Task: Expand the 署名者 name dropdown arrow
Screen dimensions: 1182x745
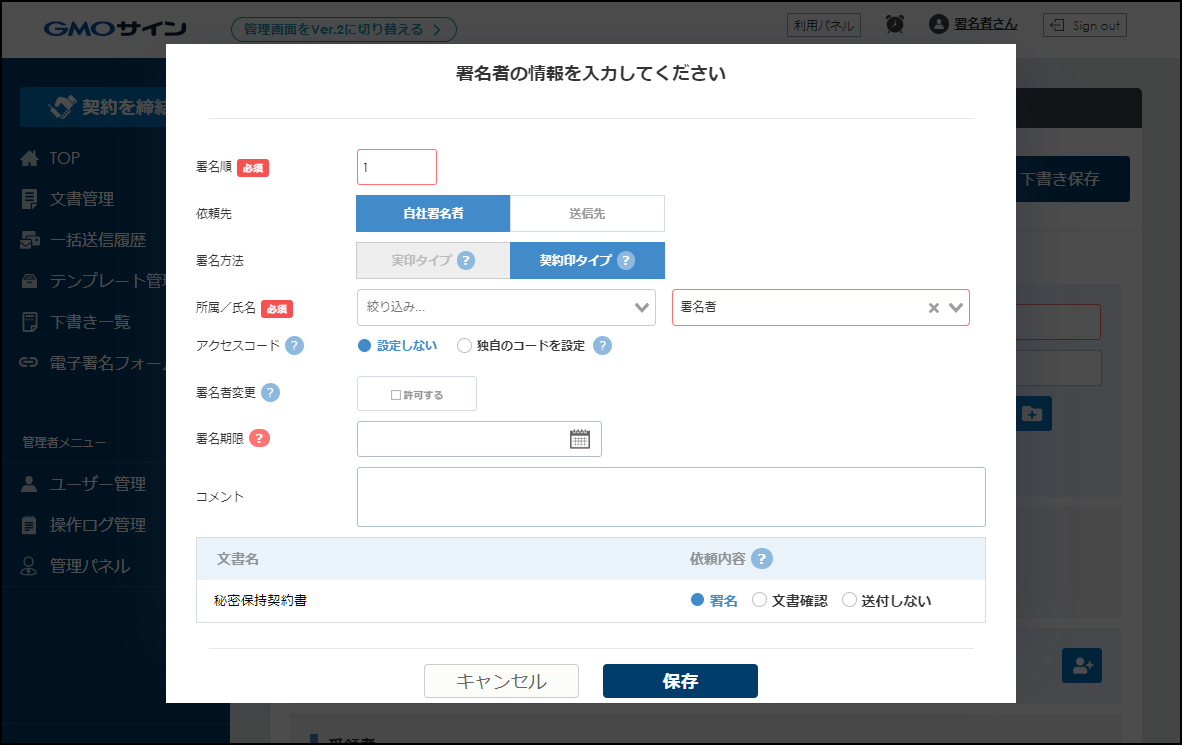Action: (x=956, y=308)
